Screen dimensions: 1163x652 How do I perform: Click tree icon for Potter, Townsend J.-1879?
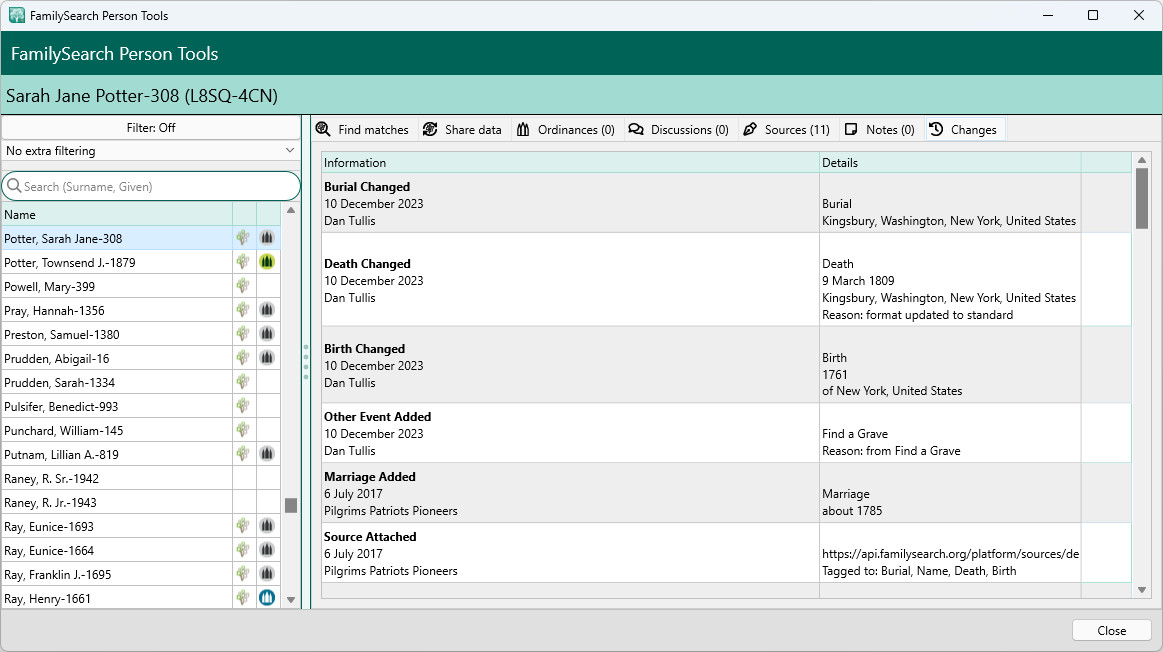pyautogui.click(x=243, y=262)
